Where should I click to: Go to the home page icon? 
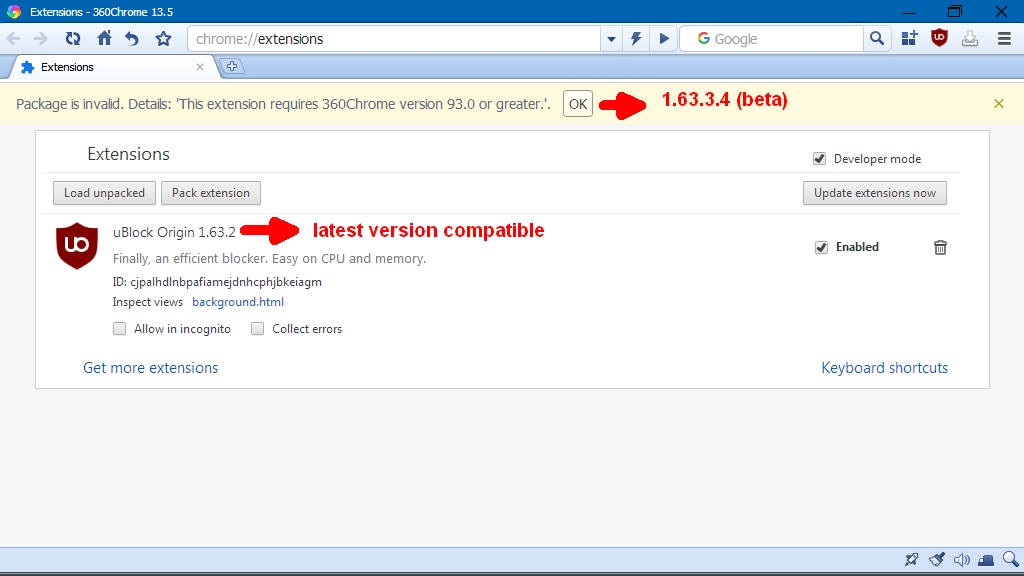coord(104,39)
